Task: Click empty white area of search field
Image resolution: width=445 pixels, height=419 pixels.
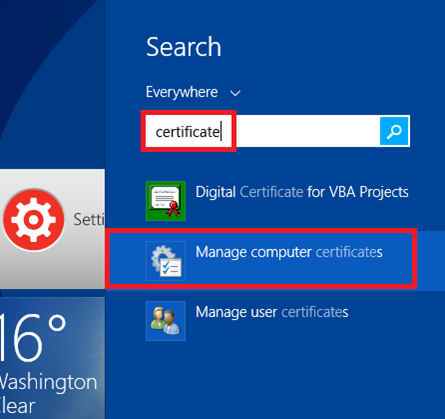Action: pos(307,131)
